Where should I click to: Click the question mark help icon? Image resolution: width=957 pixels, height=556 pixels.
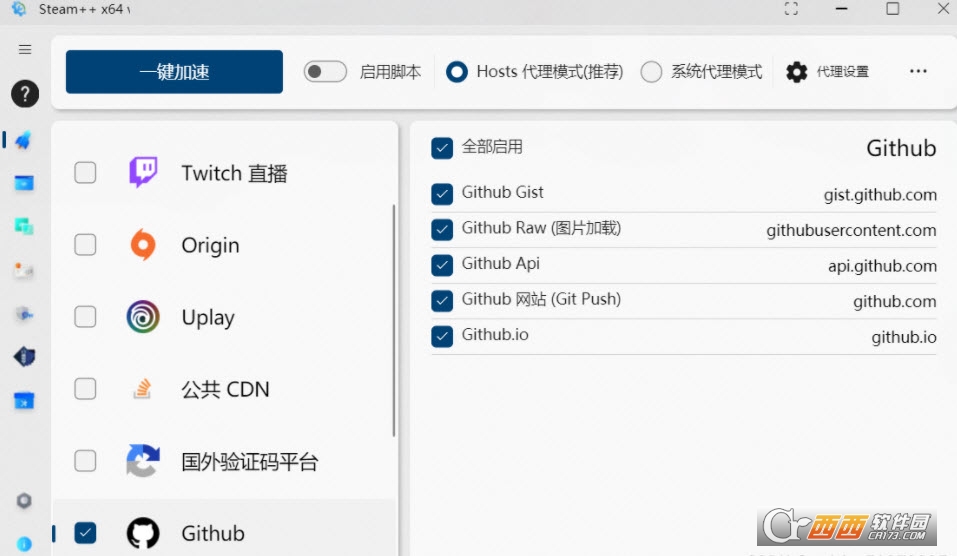point(25,94)
